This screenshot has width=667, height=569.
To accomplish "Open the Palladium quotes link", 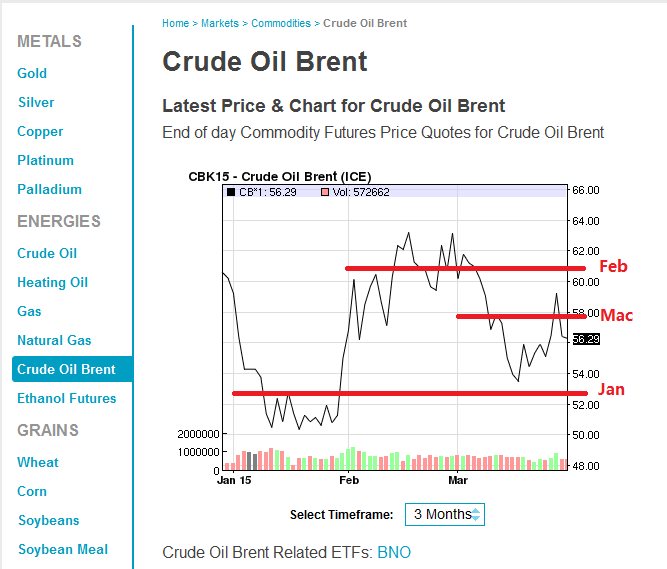I will 49,189.
